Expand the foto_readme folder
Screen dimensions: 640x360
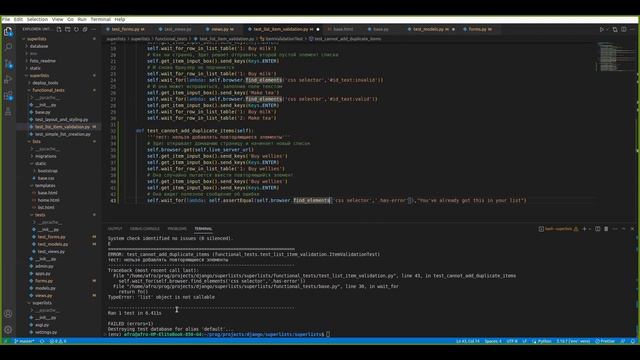pyautogui.click(x=42, y=61)
